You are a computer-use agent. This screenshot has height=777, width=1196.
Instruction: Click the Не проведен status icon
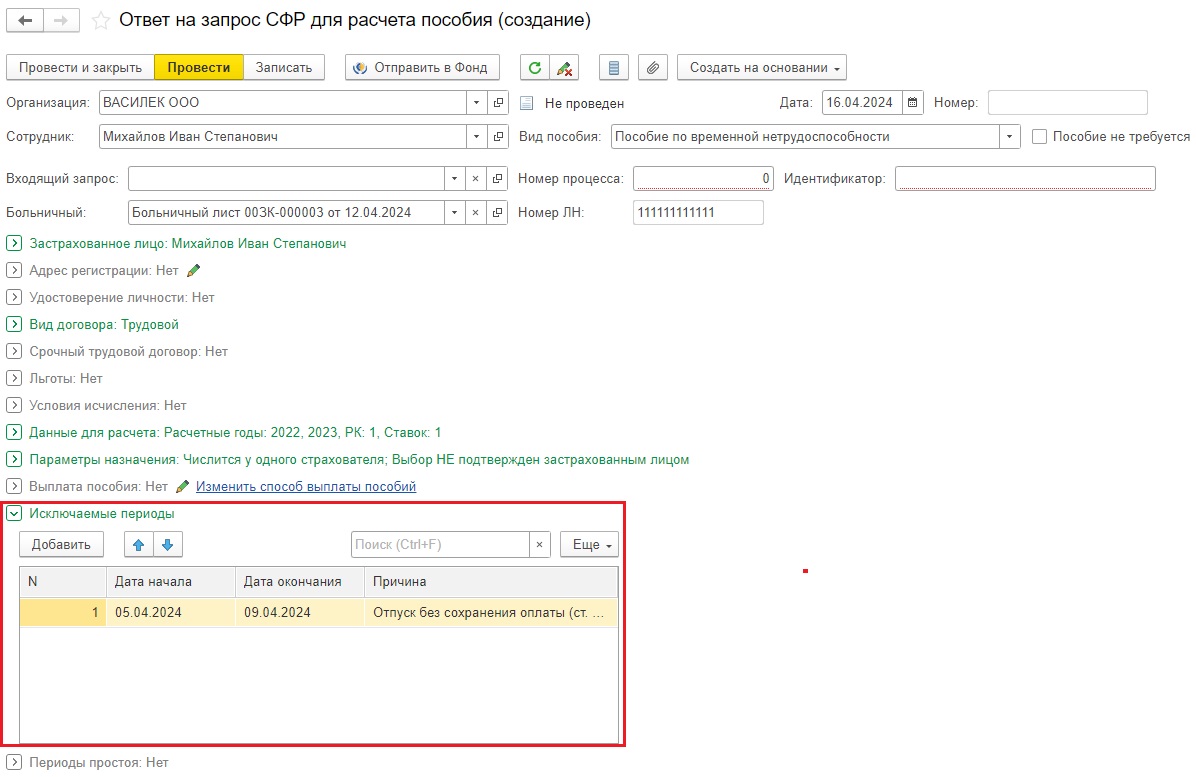coord(526,103)
